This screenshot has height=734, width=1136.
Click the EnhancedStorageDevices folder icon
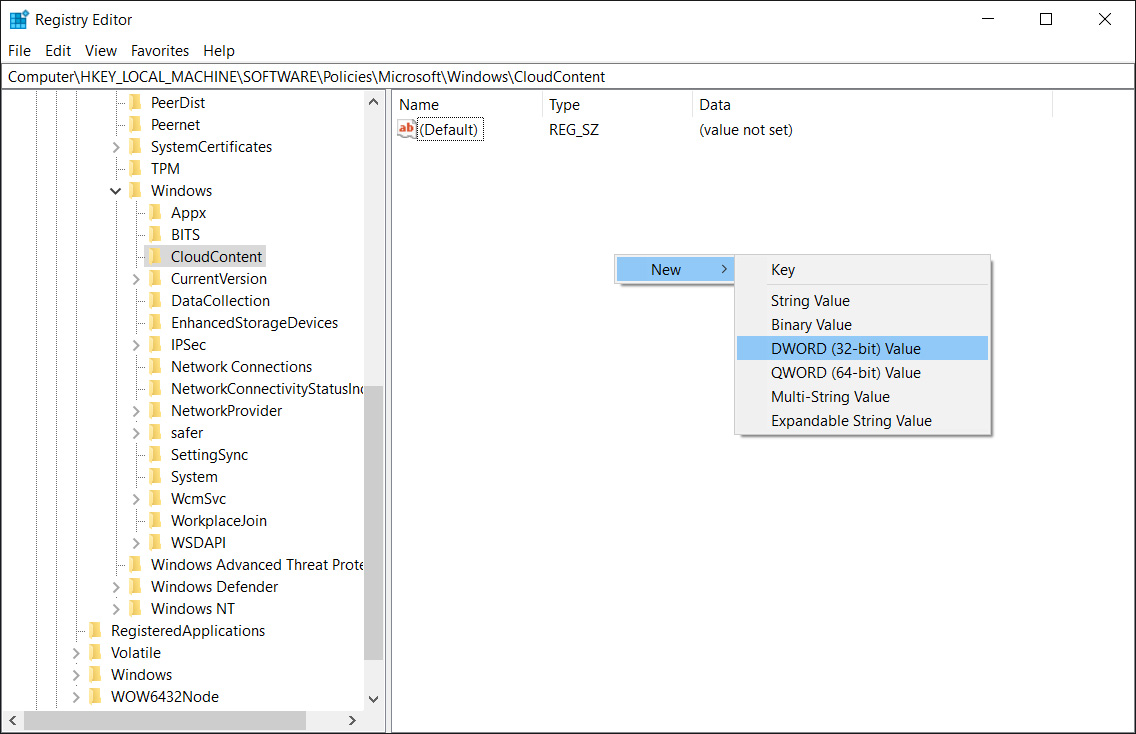pos(155,322)
